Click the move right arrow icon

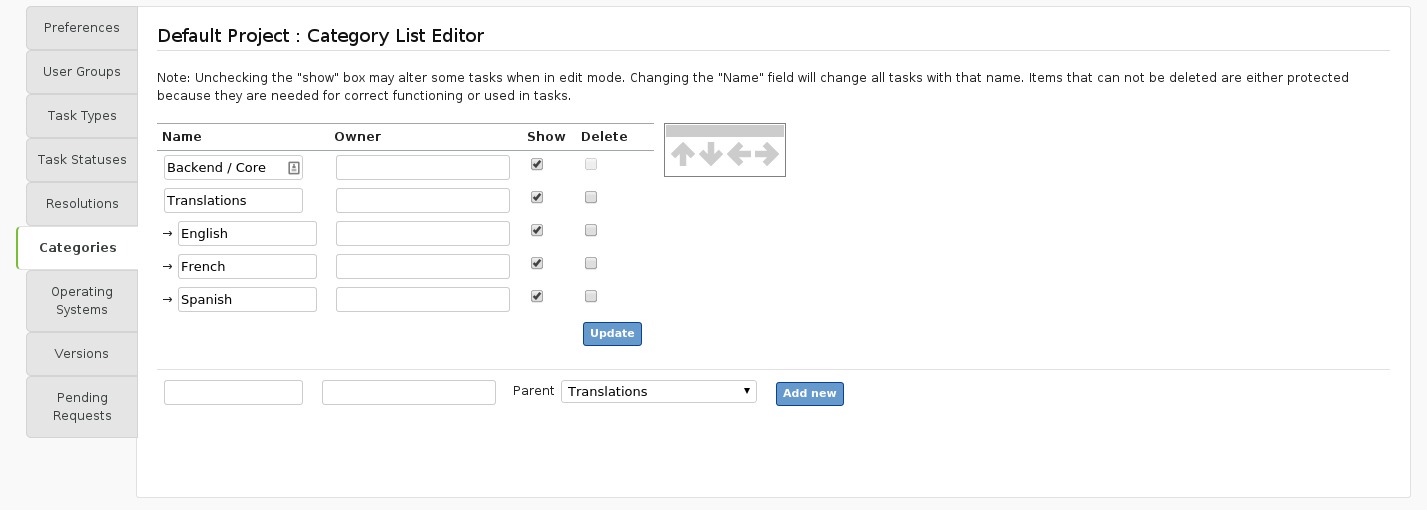tap(767, 154)
